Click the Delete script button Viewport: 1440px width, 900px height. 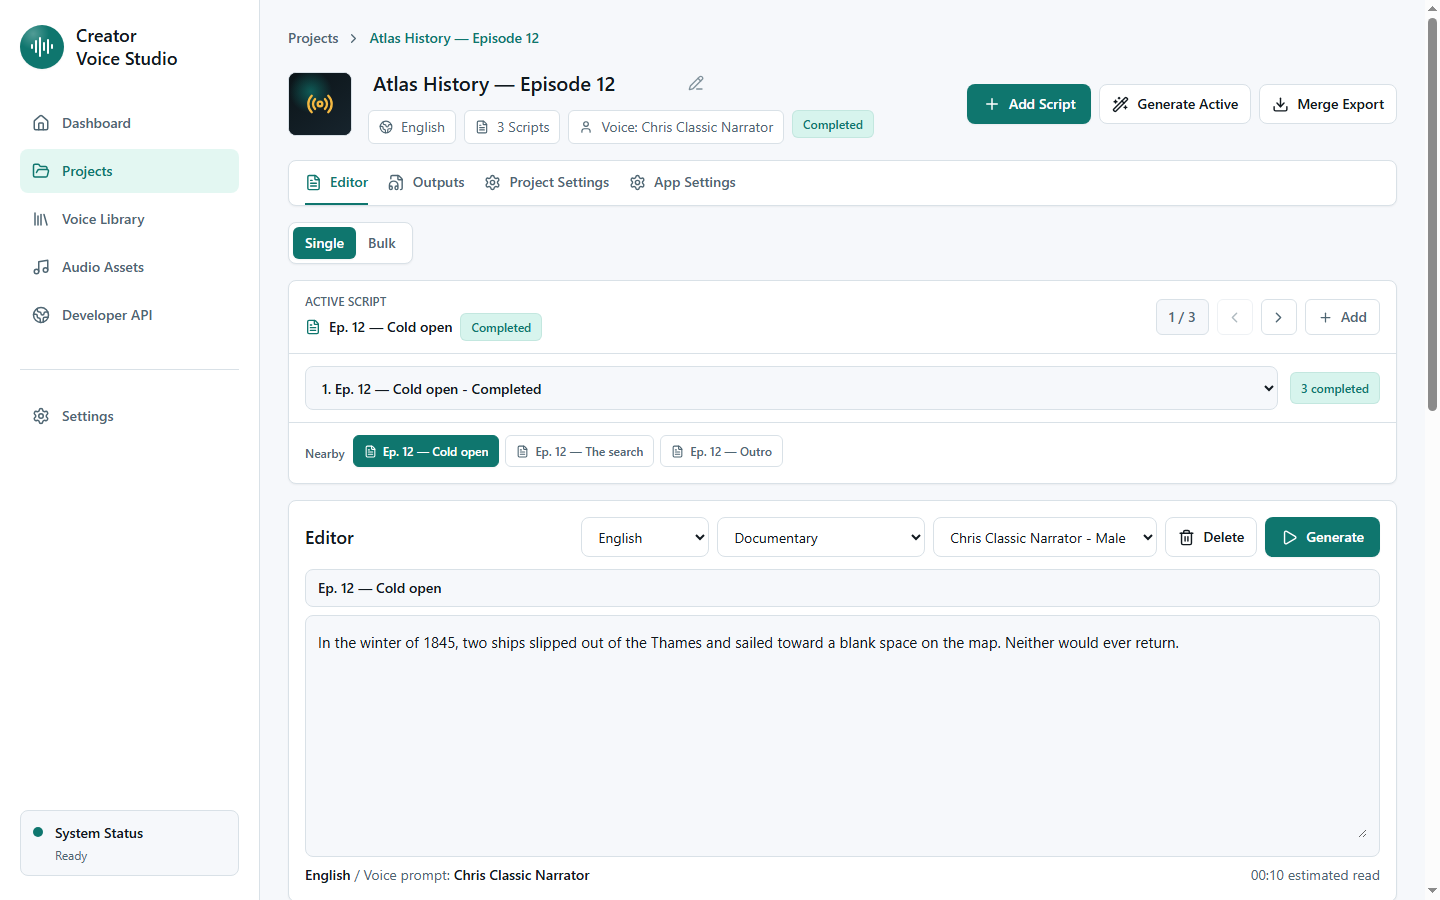tap(1211, 537)
